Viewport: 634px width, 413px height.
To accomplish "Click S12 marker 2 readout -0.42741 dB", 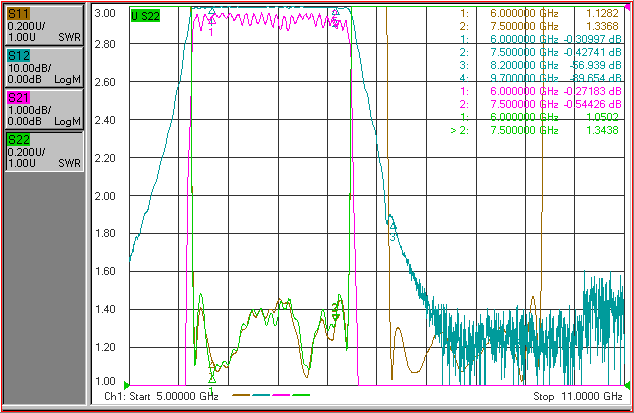I will 592,52.
